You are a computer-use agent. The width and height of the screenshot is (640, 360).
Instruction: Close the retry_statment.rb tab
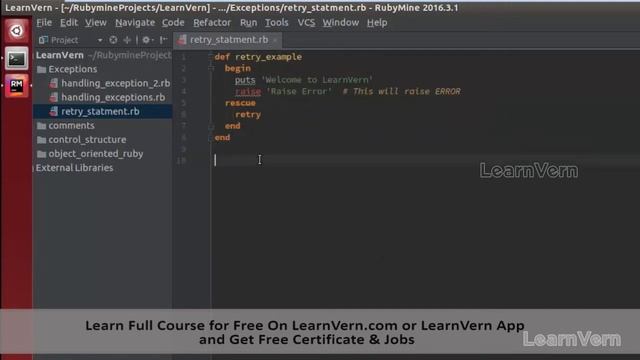[x=275, y=40]
